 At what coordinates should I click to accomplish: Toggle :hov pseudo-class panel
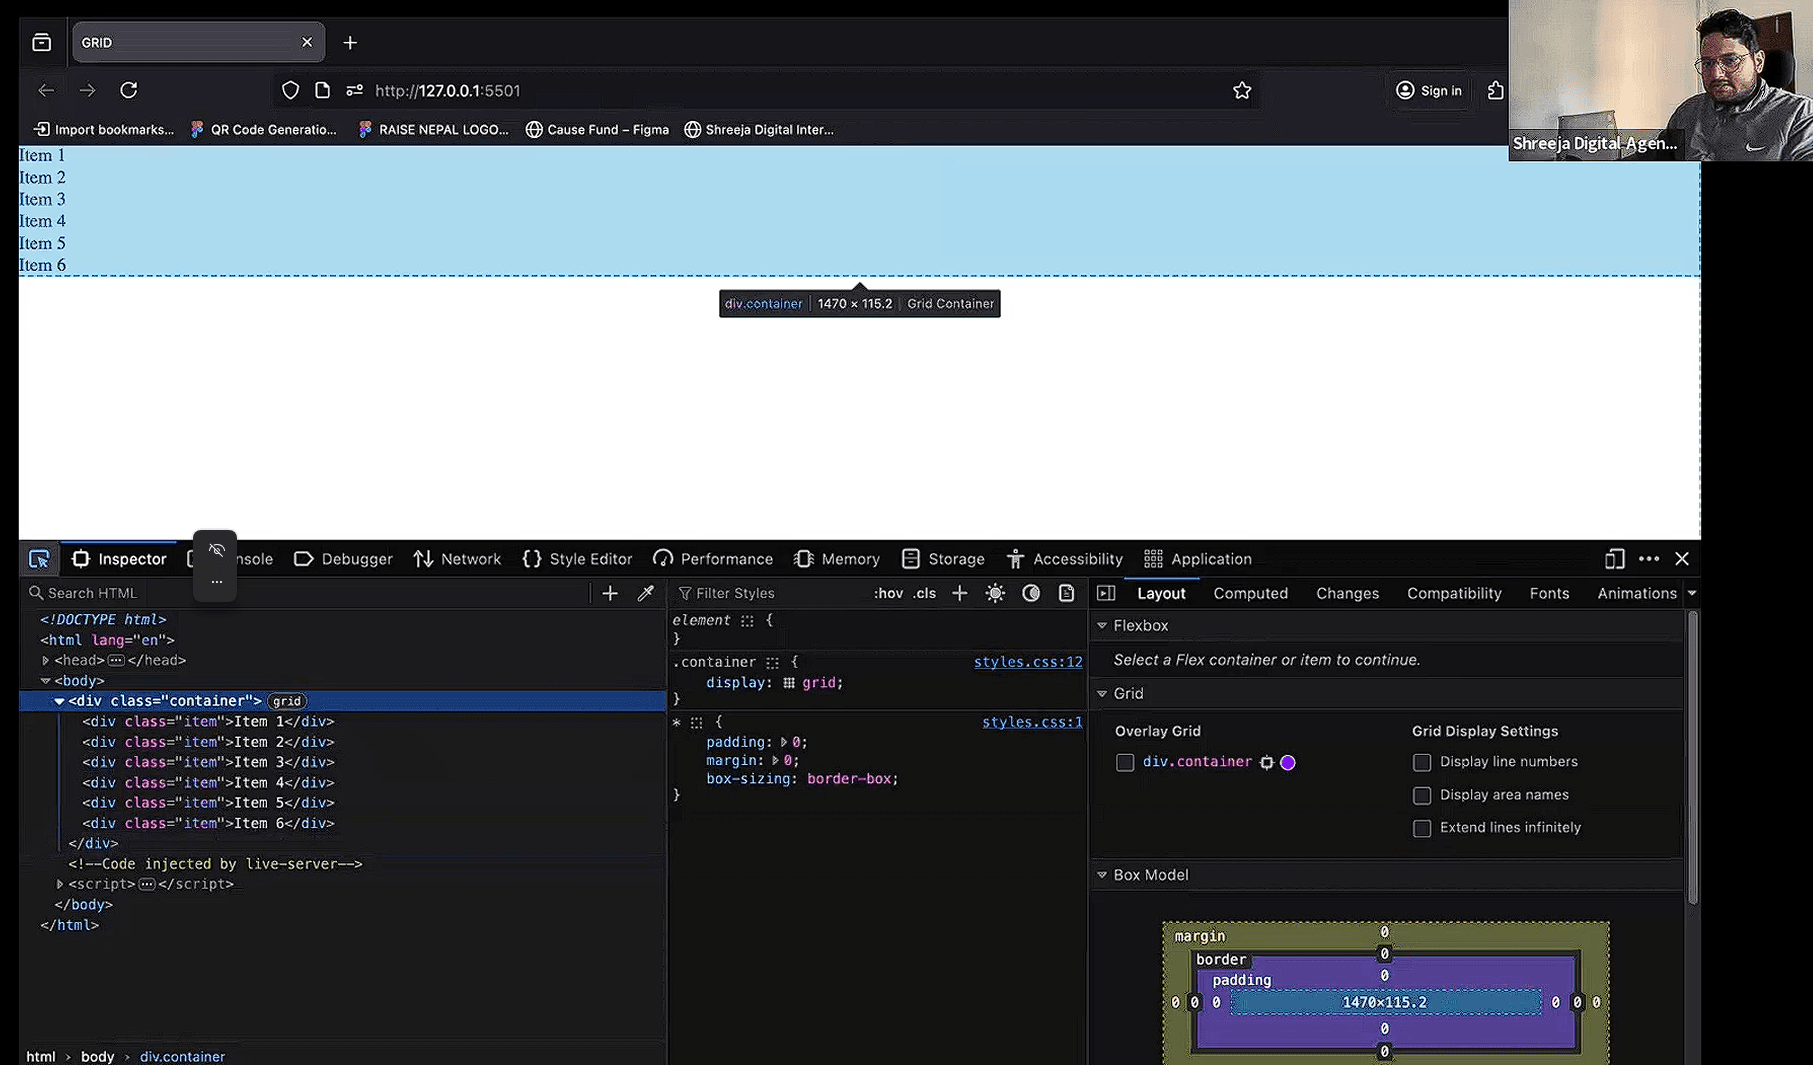point(888,593)
